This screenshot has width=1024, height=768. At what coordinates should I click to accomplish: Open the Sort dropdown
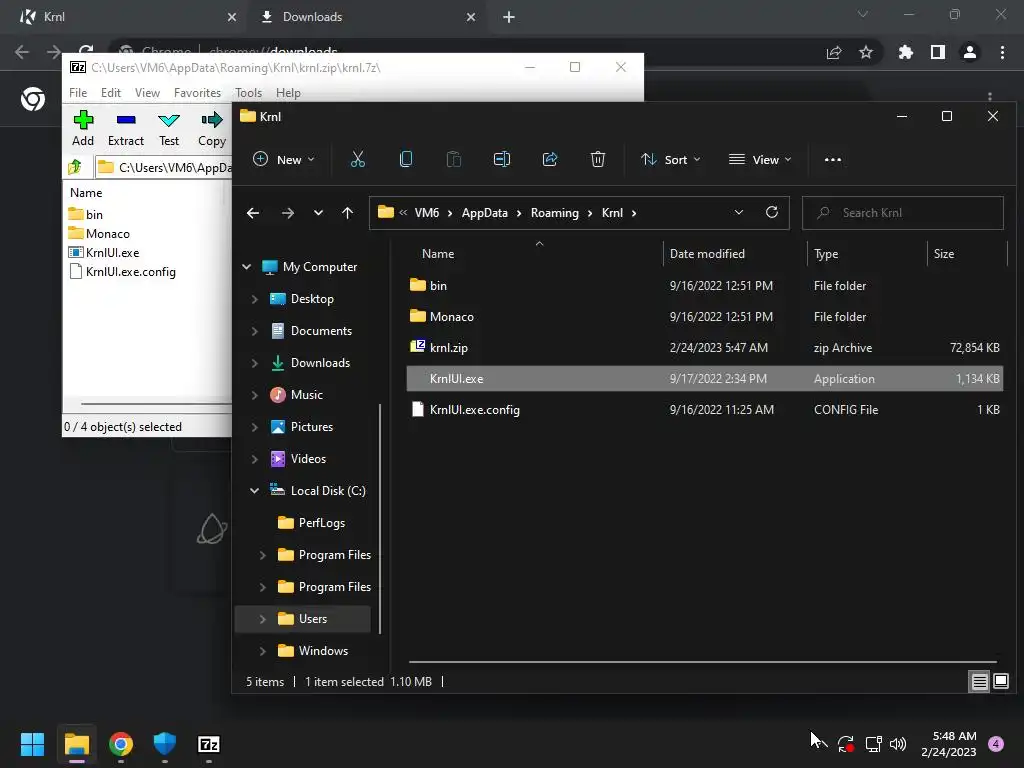tap(671, 159)
